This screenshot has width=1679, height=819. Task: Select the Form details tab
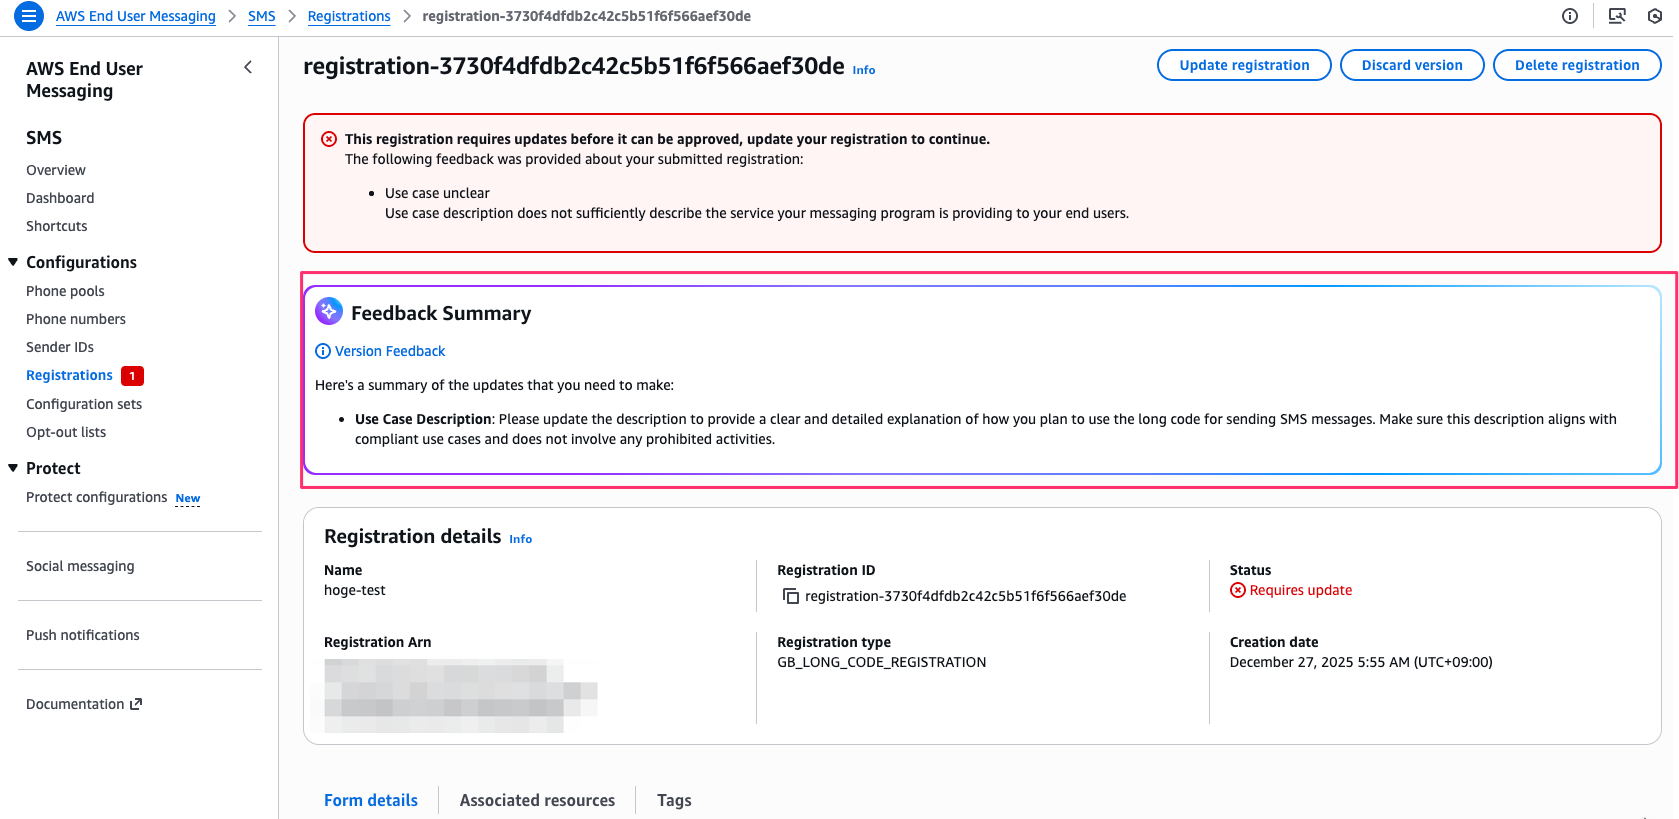[371, 800]
